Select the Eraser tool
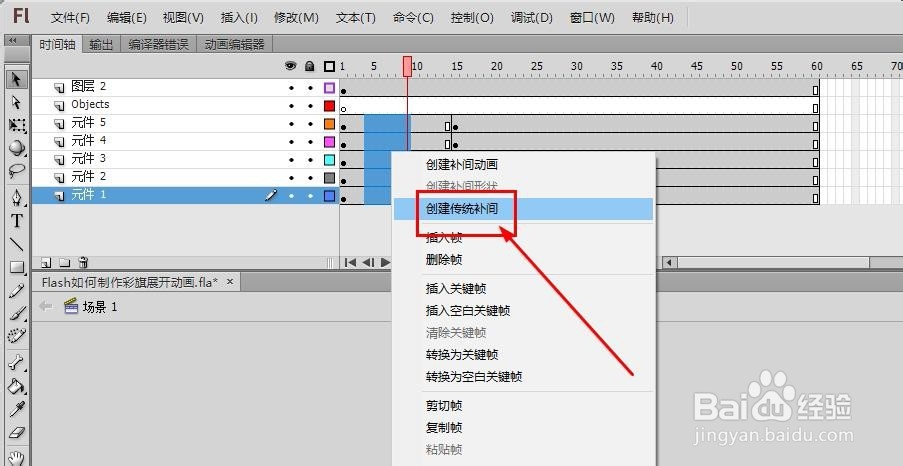Viewport: 903px width, 466px height. 17,431
